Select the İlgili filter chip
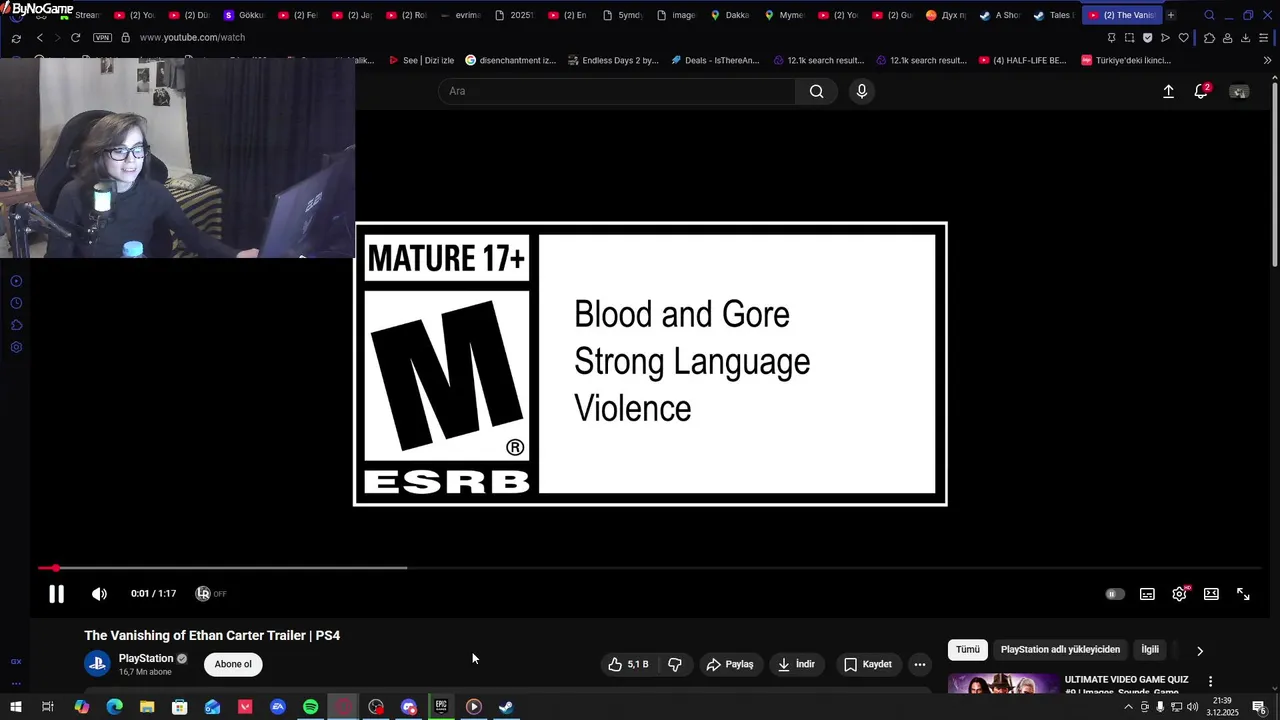 [x=1150, y=649]
